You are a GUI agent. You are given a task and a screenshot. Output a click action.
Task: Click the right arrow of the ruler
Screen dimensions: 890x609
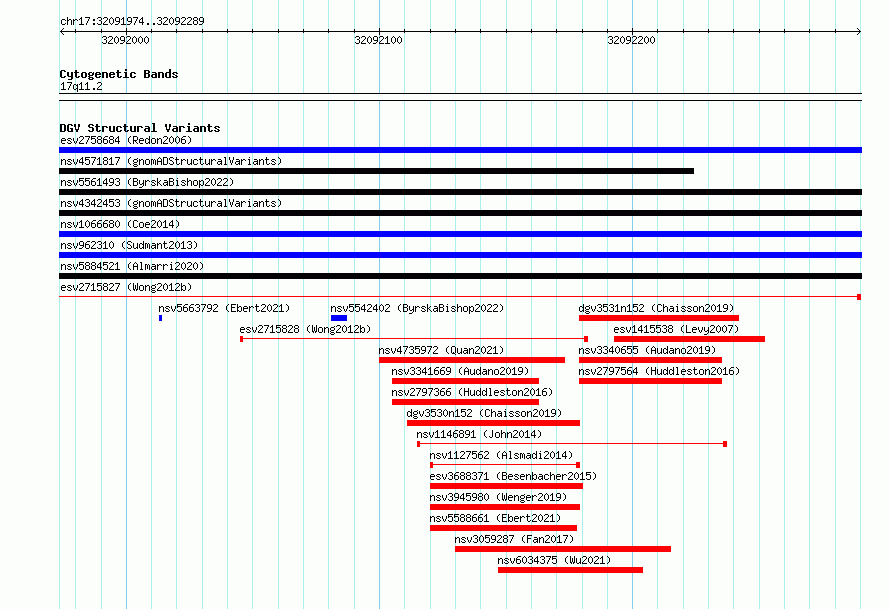859,32
